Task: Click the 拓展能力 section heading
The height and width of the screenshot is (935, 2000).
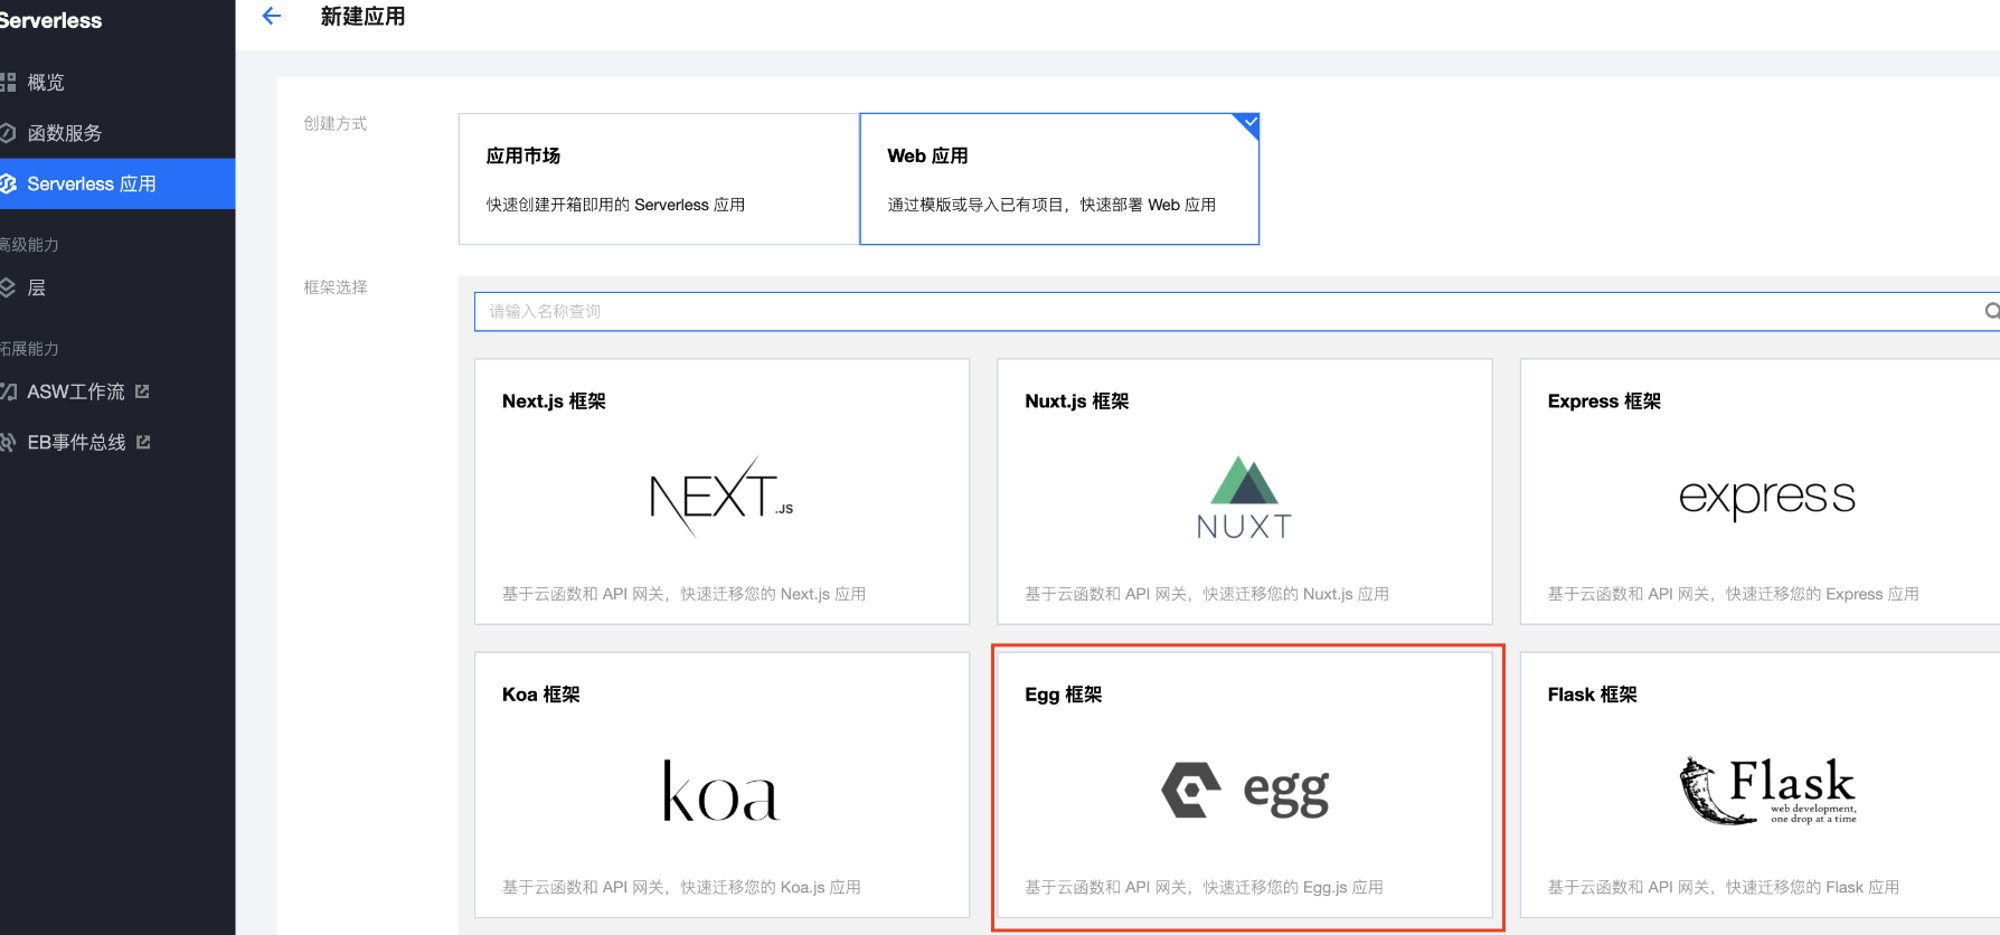Action: coord(30,349)
